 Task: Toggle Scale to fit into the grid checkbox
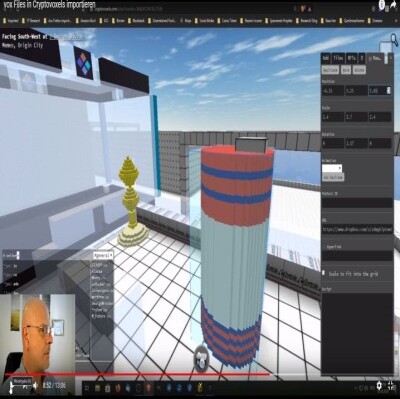point(323,273)
